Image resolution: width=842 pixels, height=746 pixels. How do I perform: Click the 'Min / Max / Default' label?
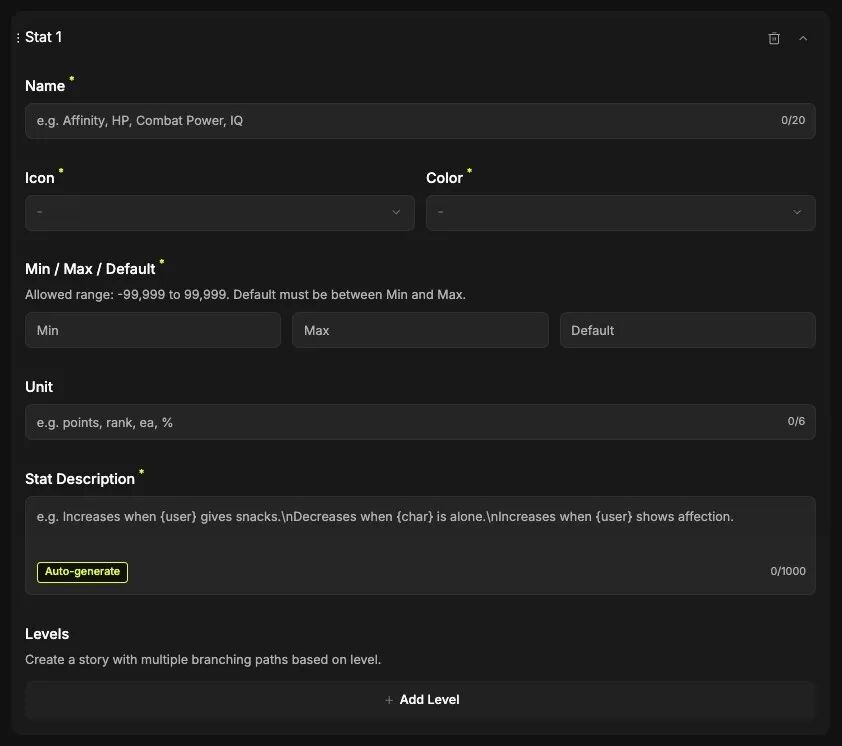click(x=90, y=269)
